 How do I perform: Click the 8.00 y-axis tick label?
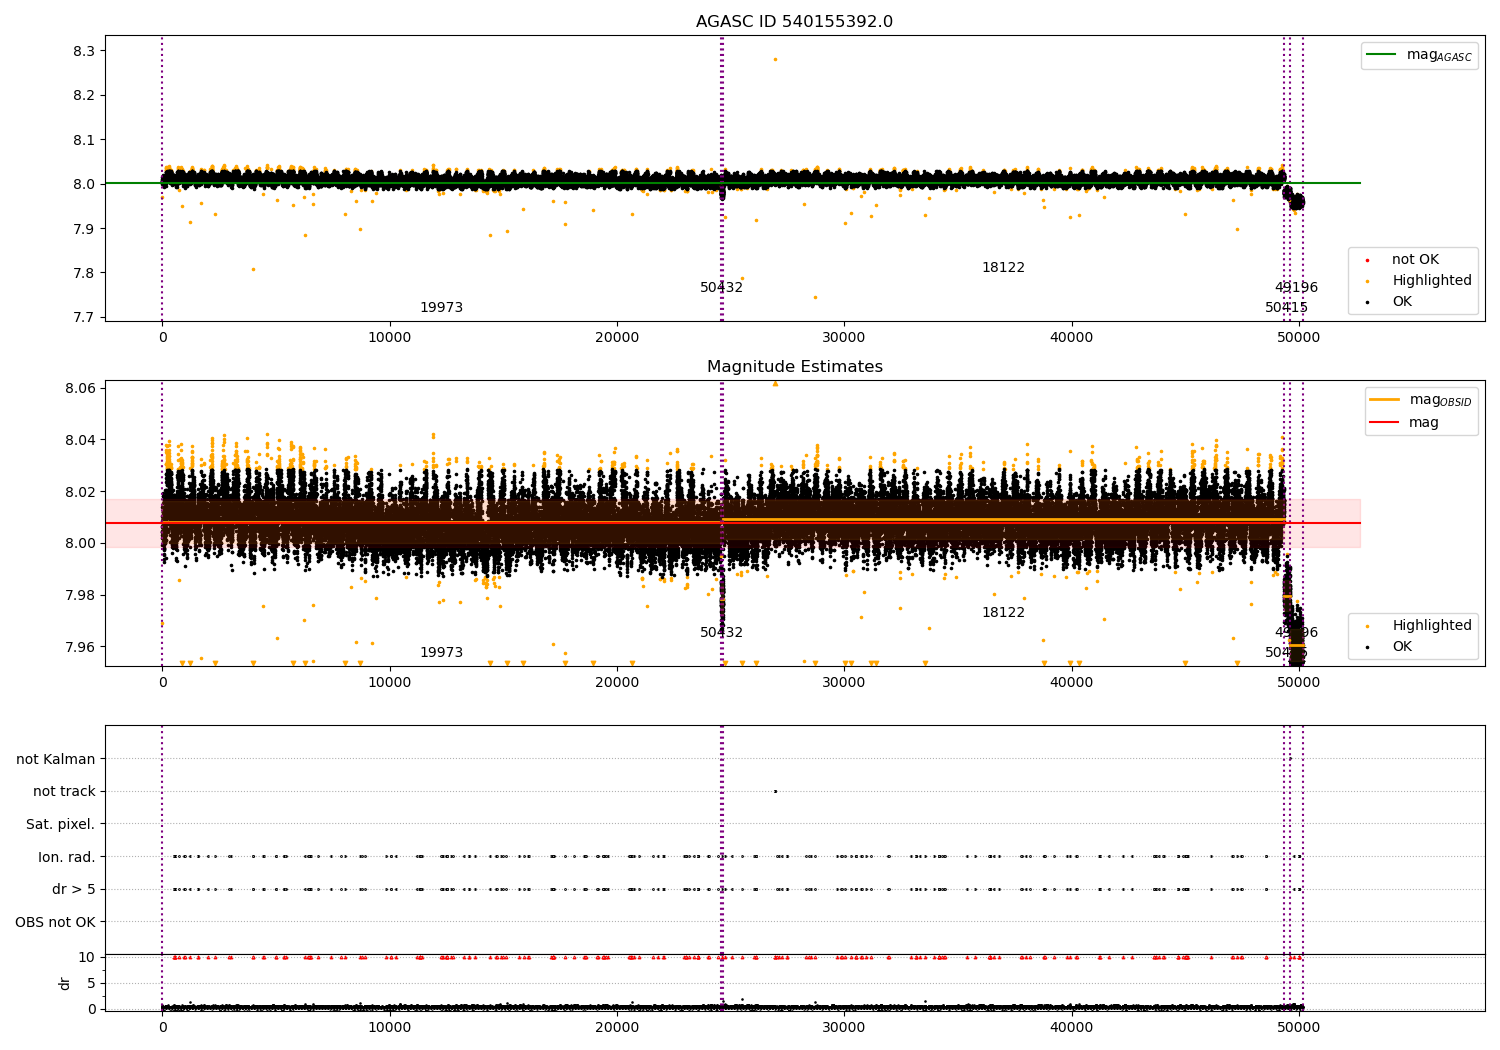(x=80, y=544)
